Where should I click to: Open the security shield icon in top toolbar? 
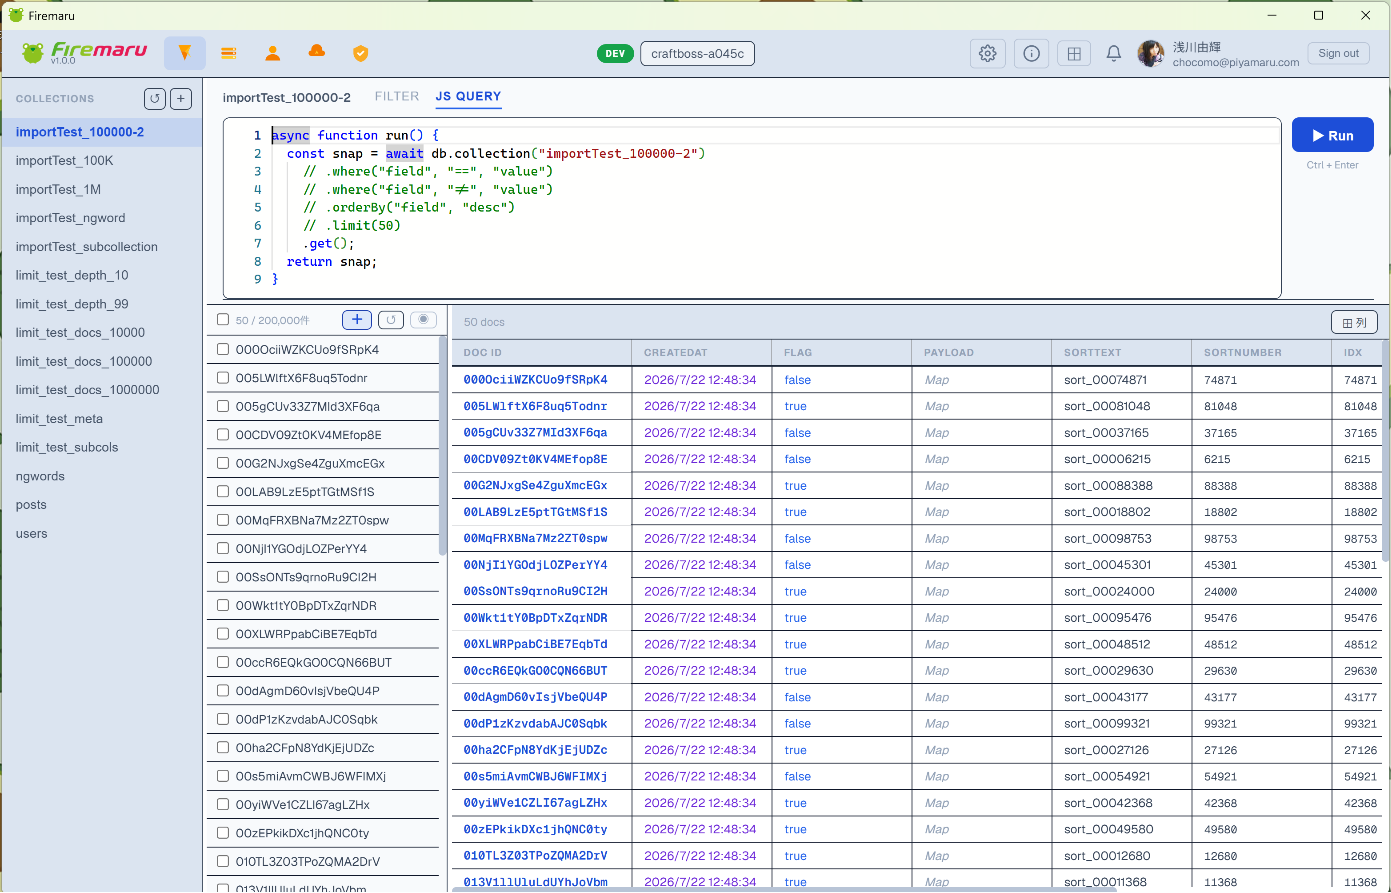click(361, 53)
